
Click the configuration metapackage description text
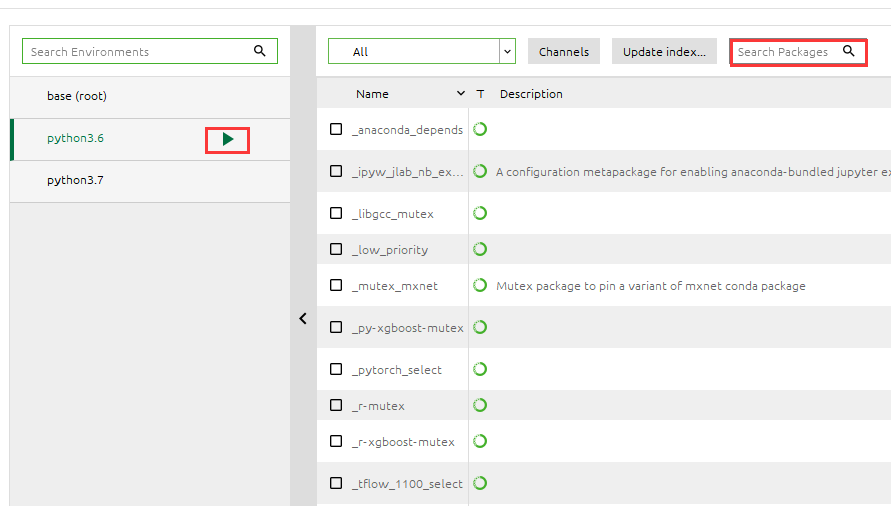693,172
